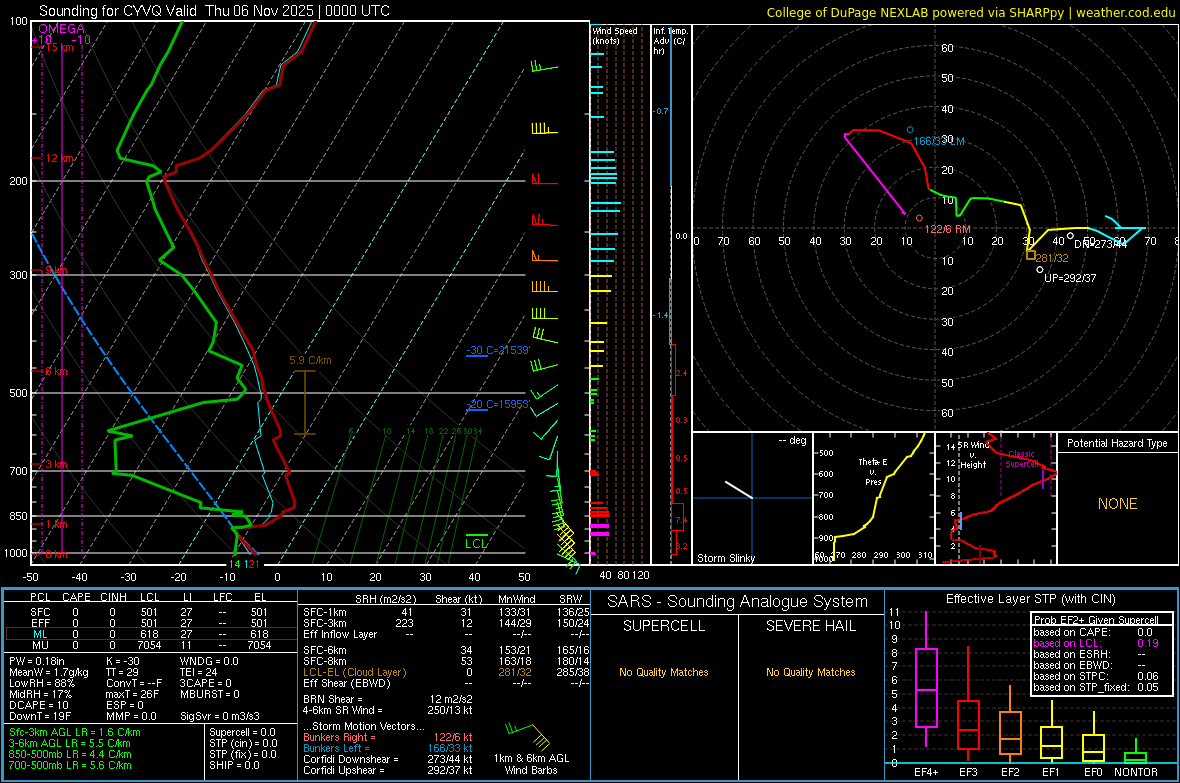The image size is (1180, 783).
Task: Click the SFC parcel row label
Action: (x=40, y=612)
